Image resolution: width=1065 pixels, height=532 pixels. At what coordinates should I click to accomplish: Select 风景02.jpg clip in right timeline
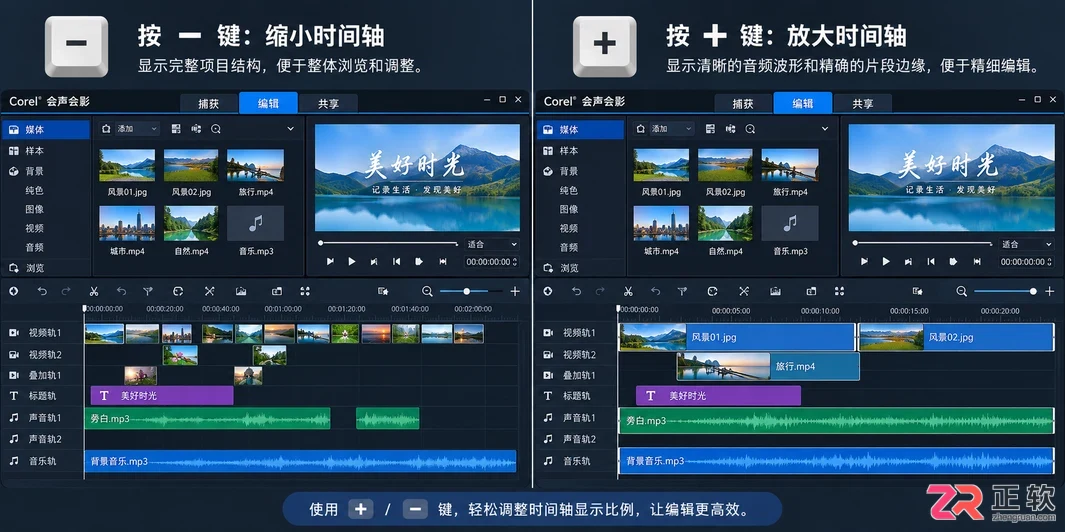(x=956, y=337)
